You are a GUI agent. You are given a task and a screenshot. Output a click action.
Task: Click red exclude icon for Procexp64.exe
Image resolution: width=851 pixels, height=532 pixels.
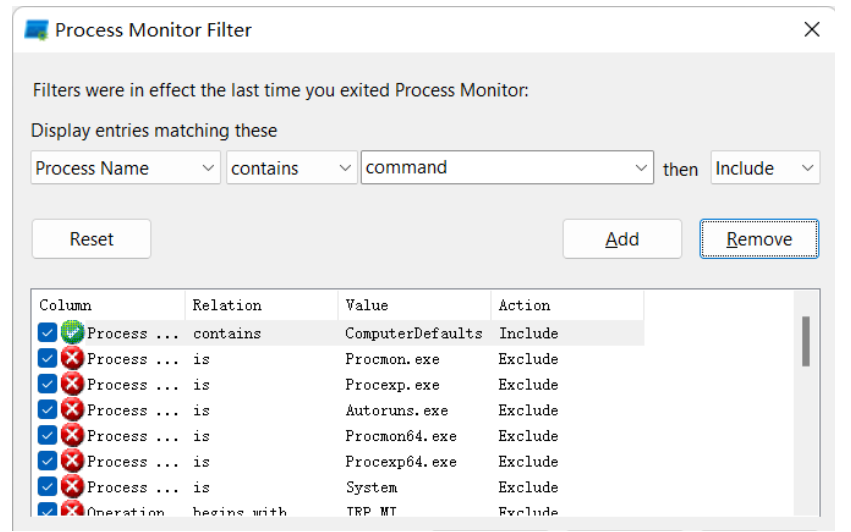72,462
